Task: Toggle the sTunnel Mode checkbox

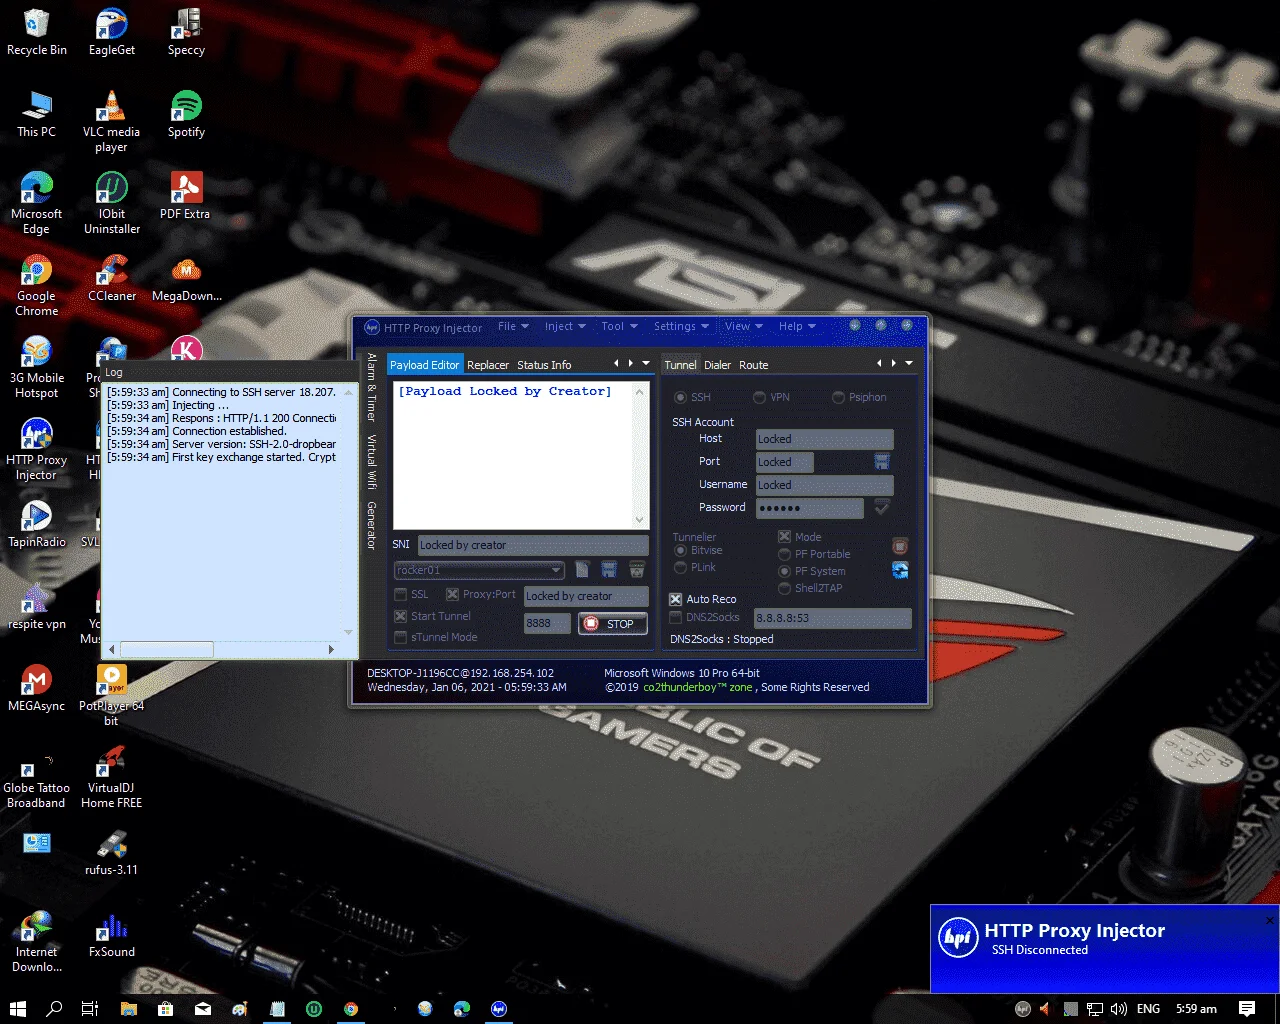Action: (x=401, y=637)
